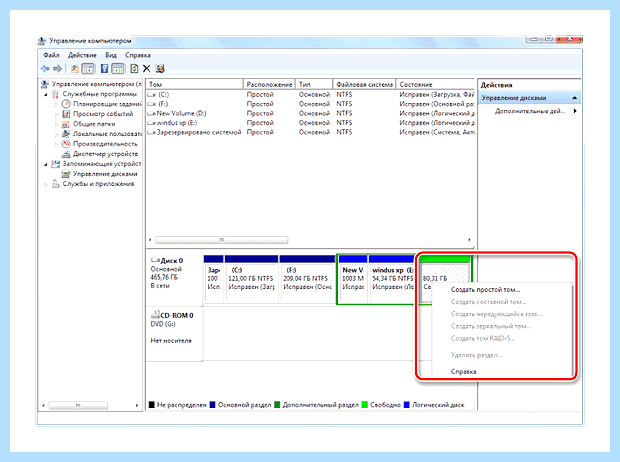Collapse the Запоминающие устройства node

46,164
